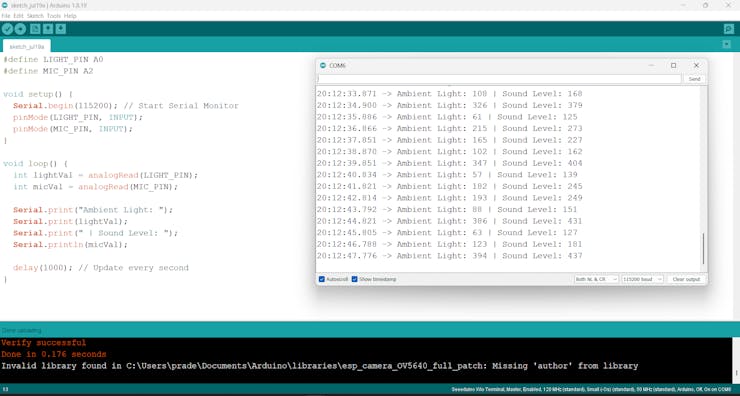Click the COM6 window logo icon
740x396 pixels.
coord(323,65)
